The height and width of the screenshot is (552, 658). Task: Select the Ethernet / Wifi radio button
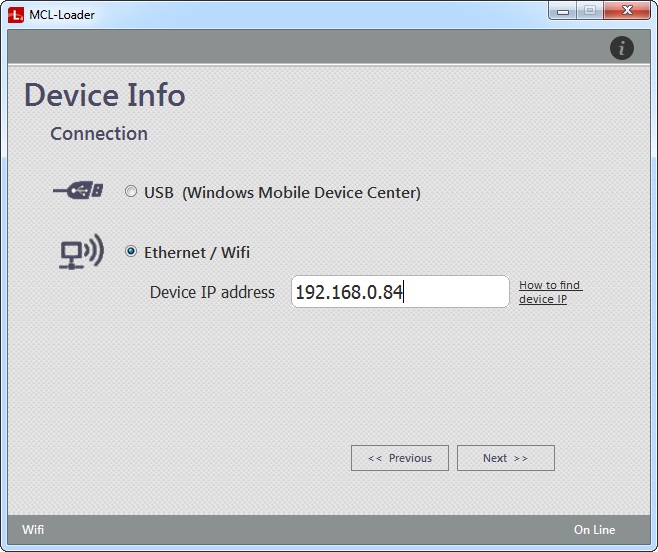(131, 252)
